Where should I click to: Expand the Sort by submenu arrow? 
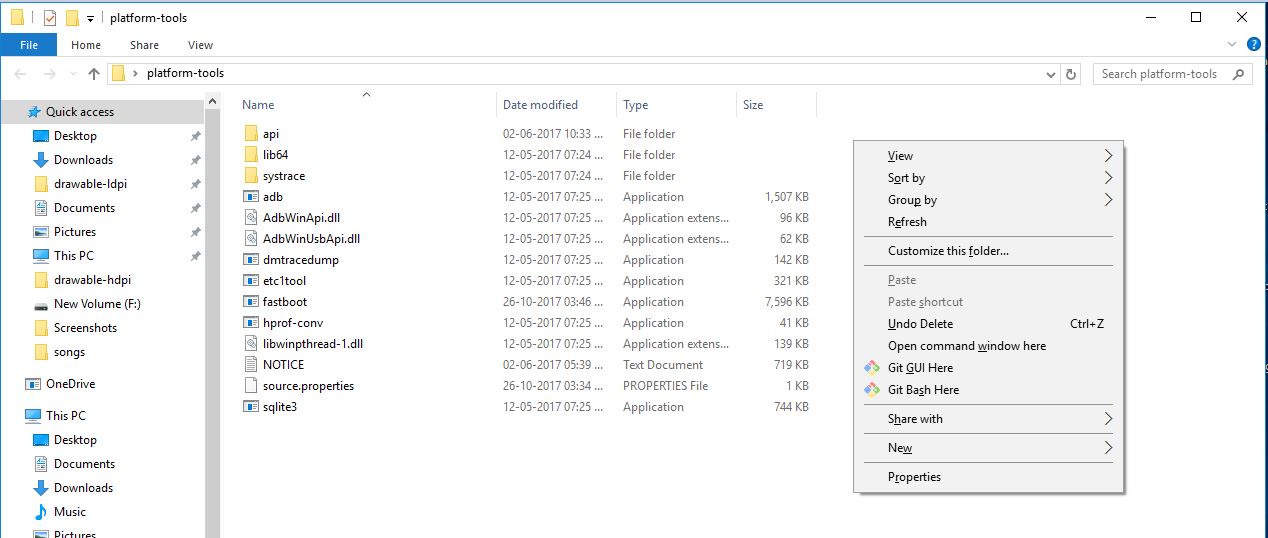(1108, 178)
